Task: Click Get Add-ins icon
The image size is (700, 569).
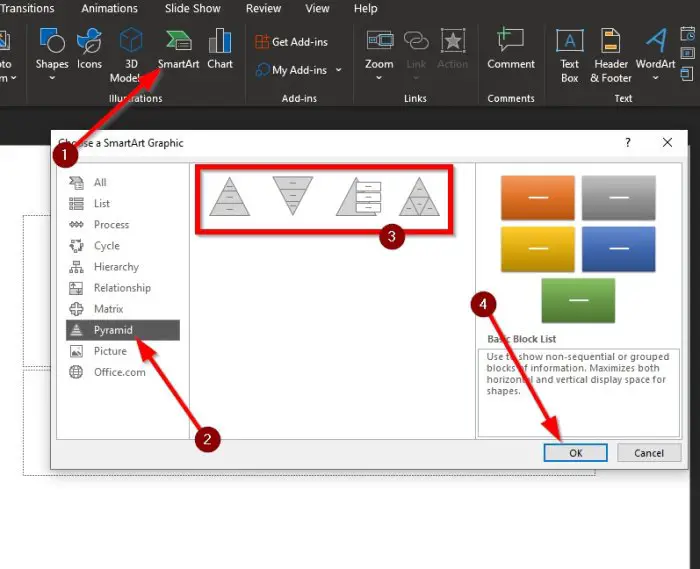Action: pos(262,42)
